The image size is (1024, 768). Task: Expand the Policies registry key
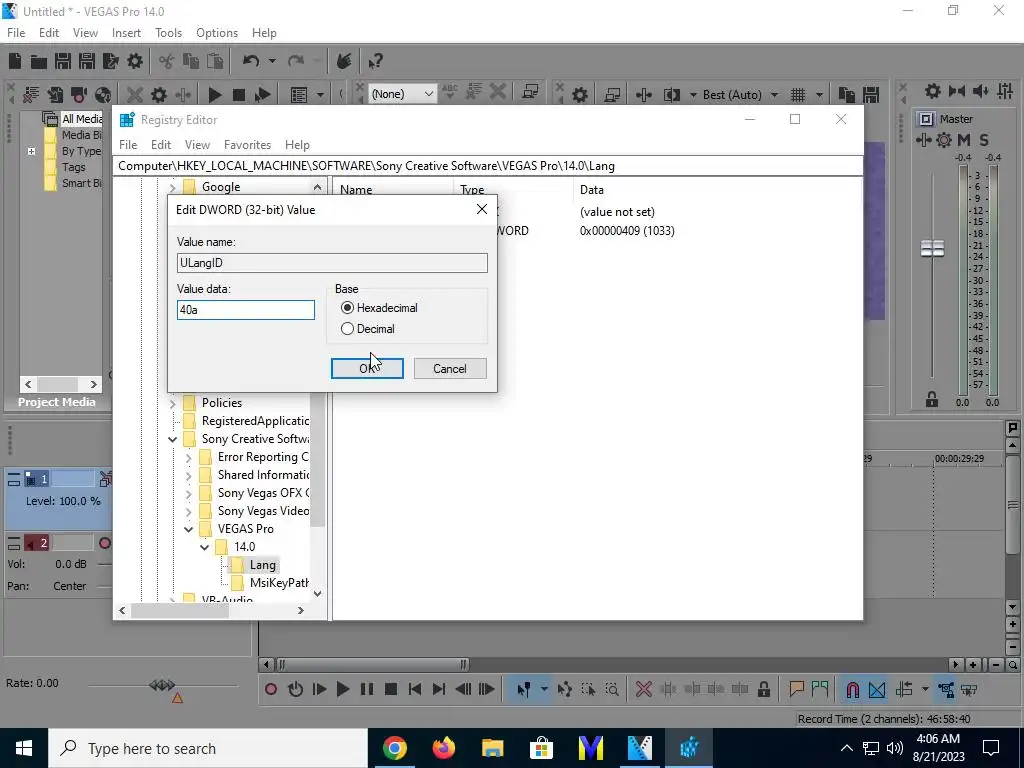pos(173,403)
